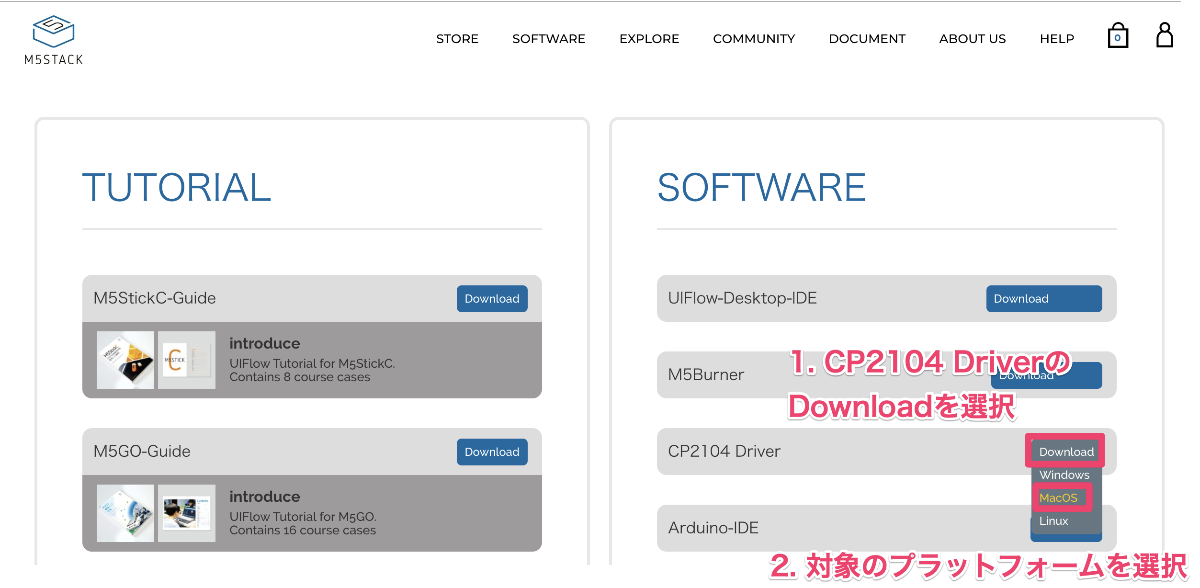Click the second M5GO-Guide thumbnail image
The height and width of the screenshot is (588, 1200).
186,513
